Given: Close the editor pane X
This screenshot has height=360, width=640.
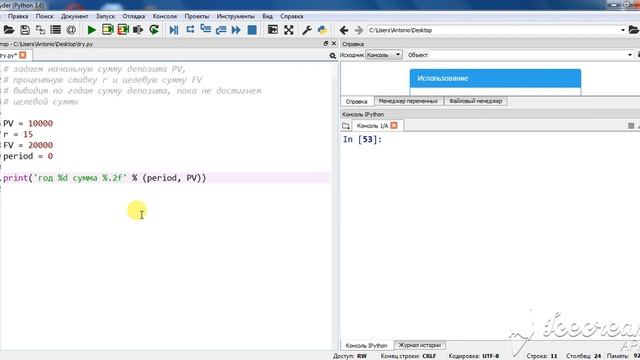Looking at the screenshot, I should coord(334,43).
